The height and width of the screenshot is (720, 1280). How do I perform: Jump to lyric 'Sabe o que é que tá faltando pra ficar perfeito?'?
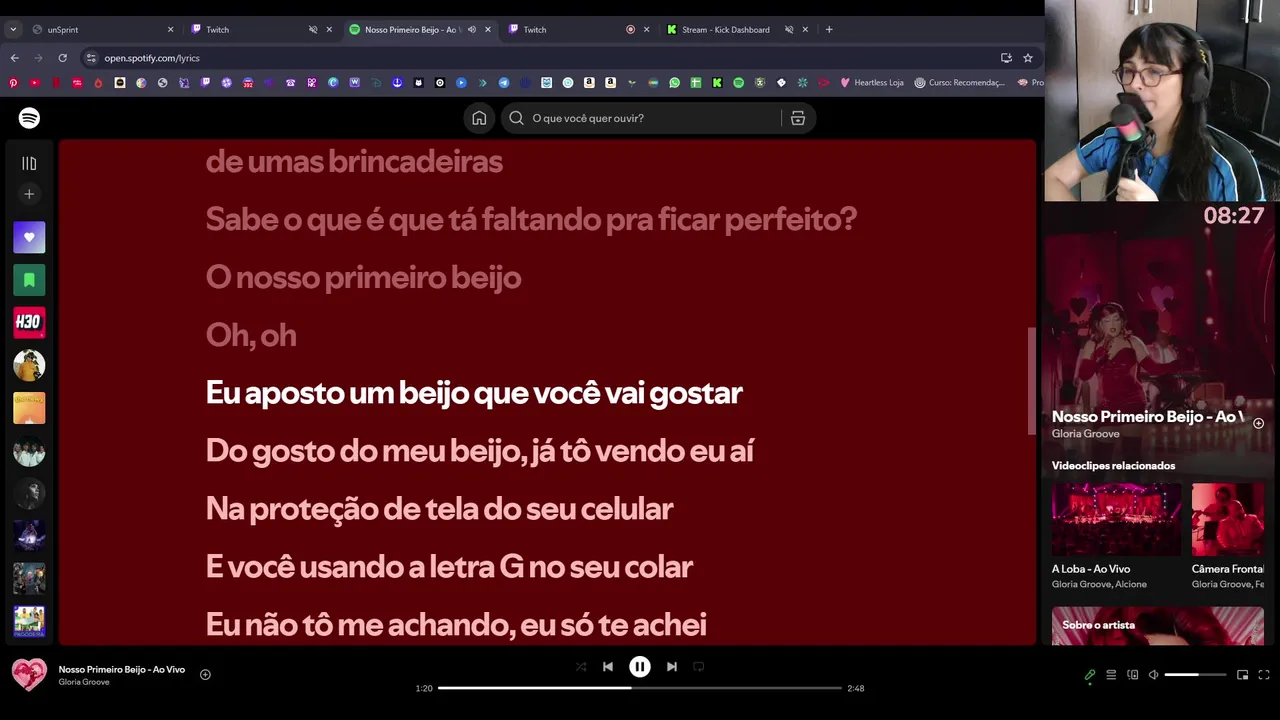click(531, 219)
